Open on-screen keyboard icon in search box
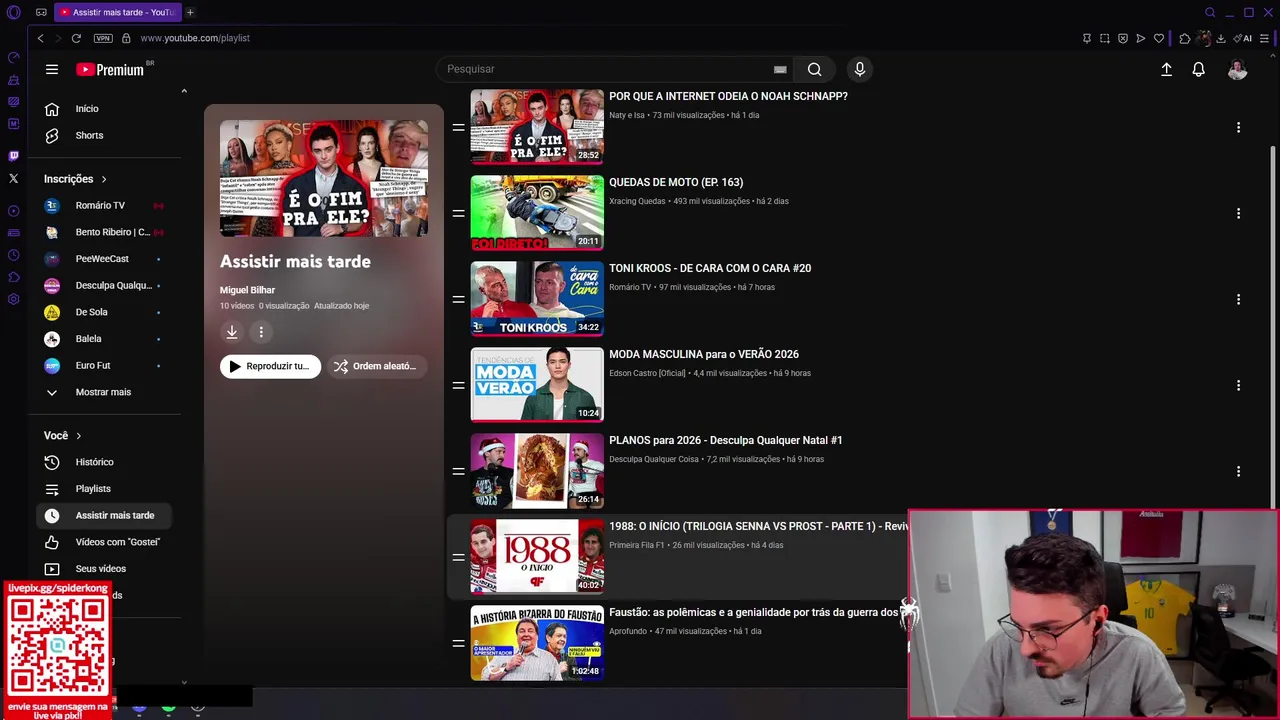The height and width of the screenshot is (720, 1280). [x=780, y=70]
